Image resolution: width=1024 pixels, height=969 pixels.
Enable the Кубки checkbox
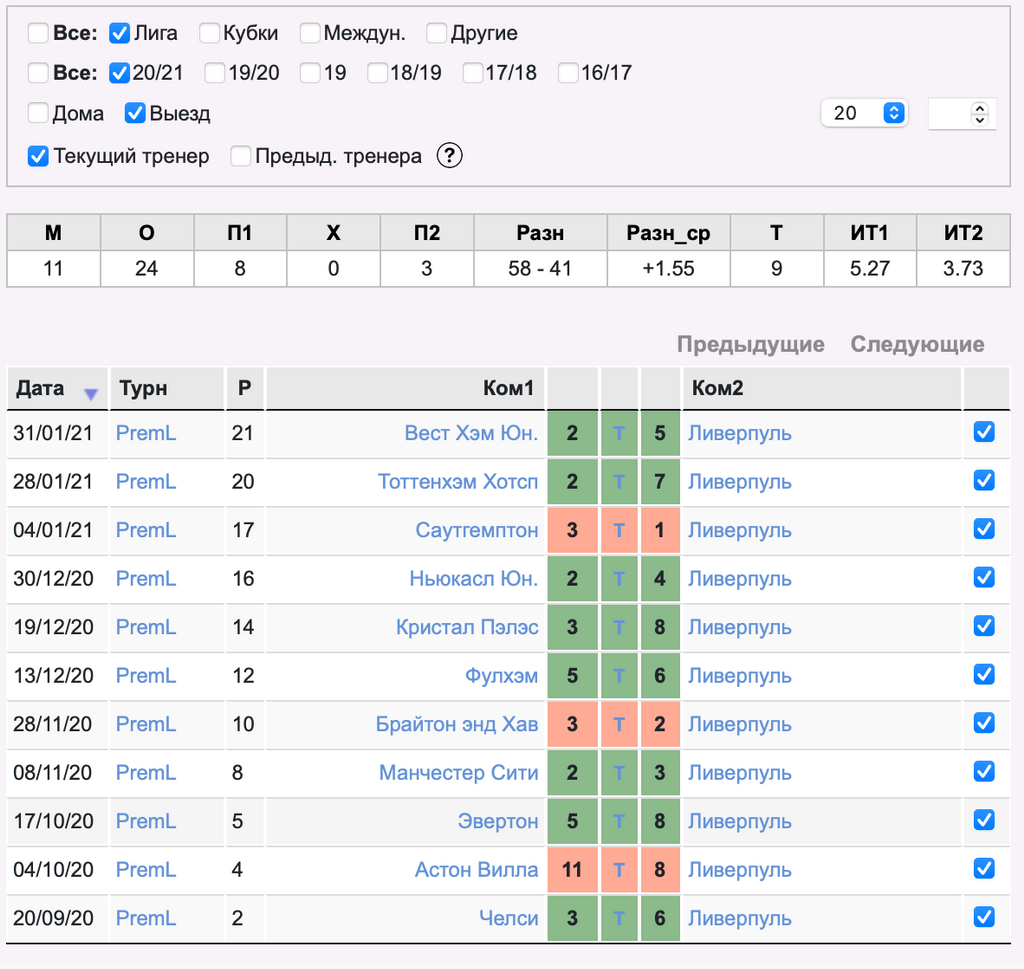(209, 33)
